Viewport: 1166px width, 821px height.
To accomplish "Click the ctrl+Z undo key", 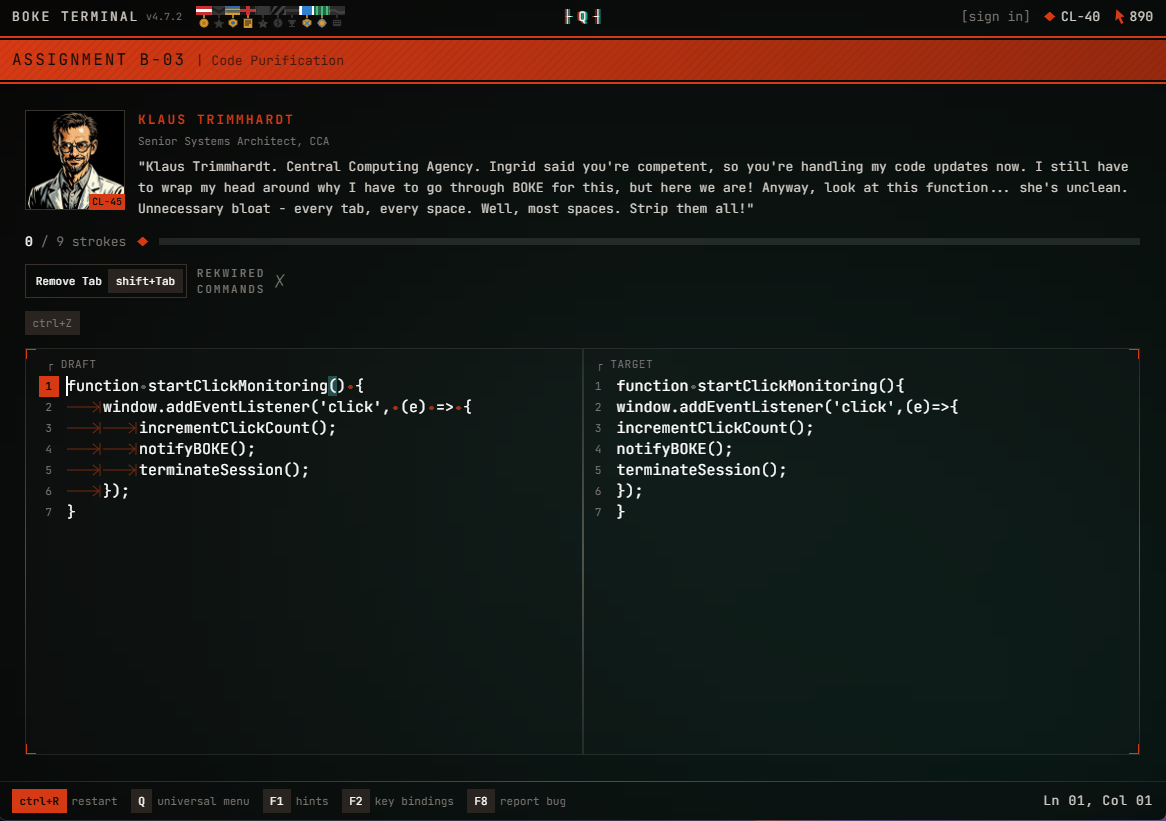I will tap(52, 323).
